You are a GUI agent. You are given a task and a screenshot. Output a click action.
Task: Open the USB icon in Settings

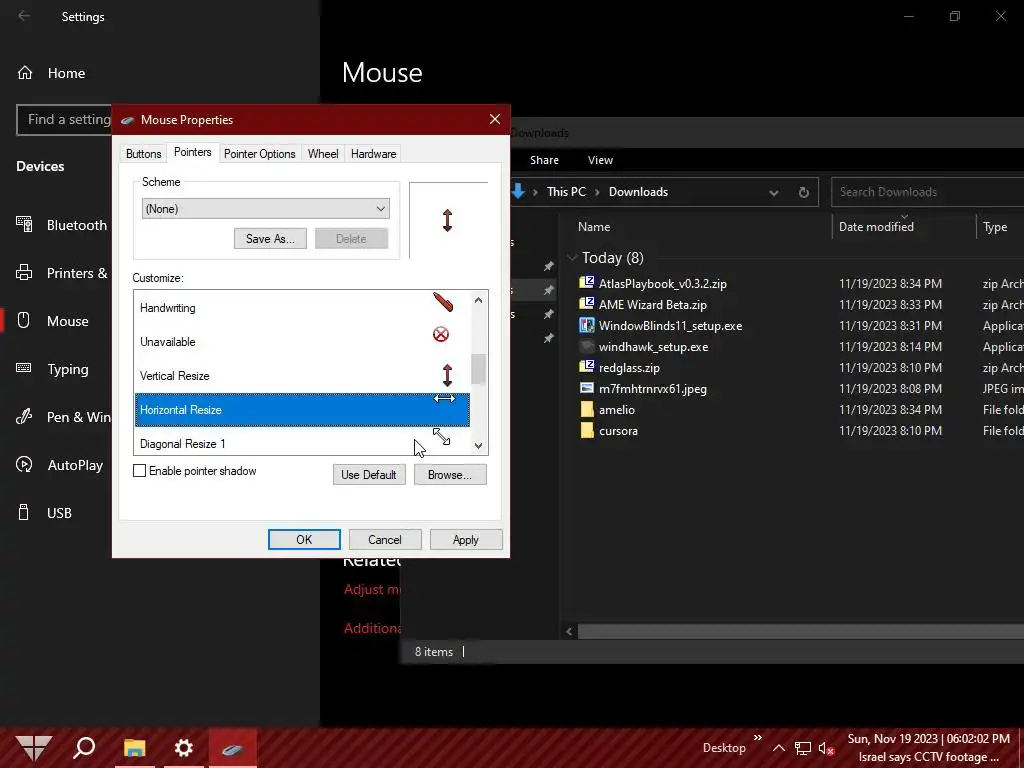[24, 513]
